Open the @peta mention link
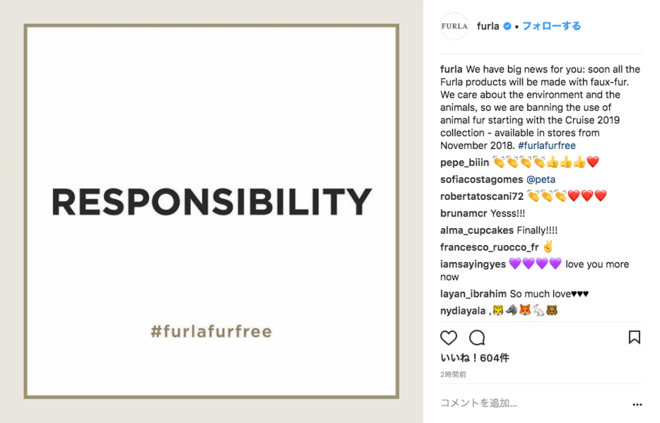 tap(541, 180)
